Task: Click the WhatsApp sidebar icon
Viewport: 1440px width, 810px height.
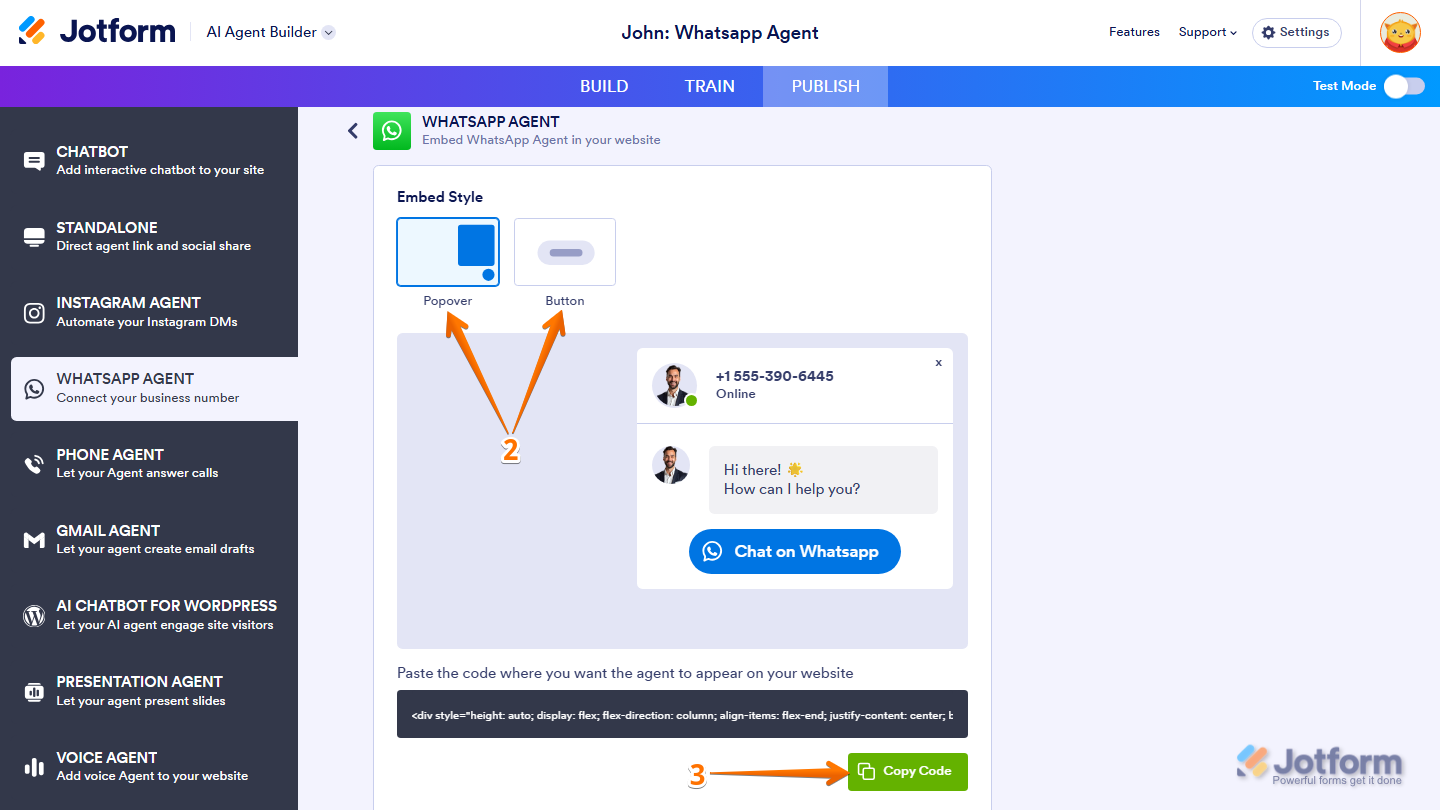Action: (34, 389)
